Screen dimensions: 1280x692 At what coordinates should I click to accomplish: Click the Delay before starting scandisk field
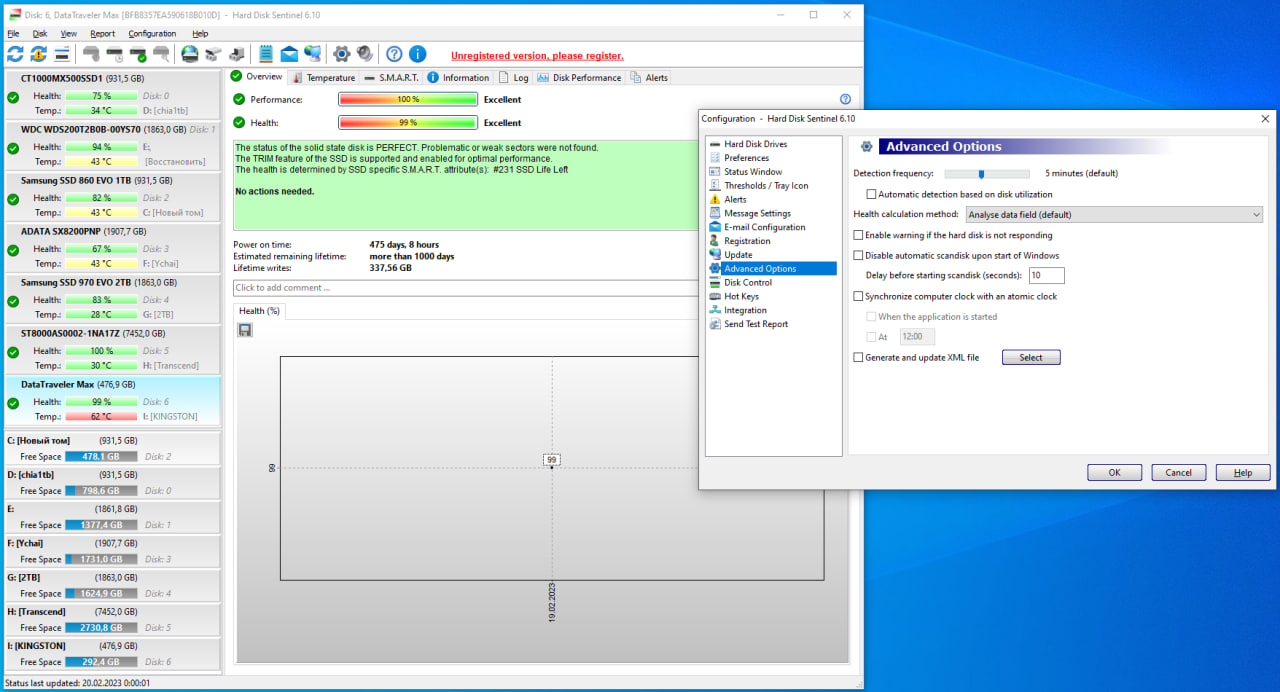pos(1046,275)
